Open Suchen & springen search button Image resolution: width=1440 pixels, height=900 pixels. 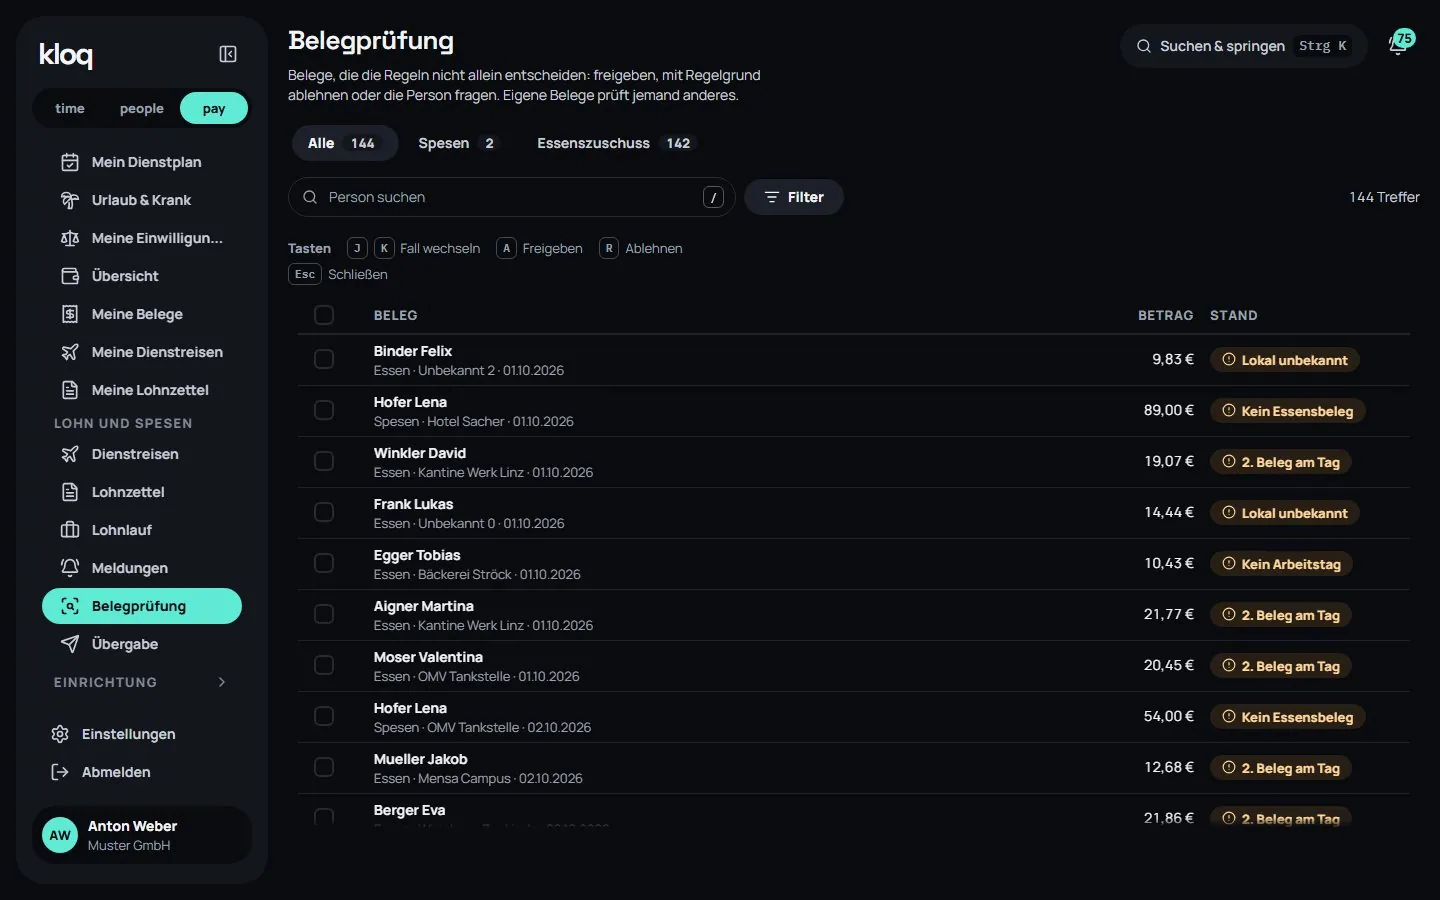[x=1243, y=46]
